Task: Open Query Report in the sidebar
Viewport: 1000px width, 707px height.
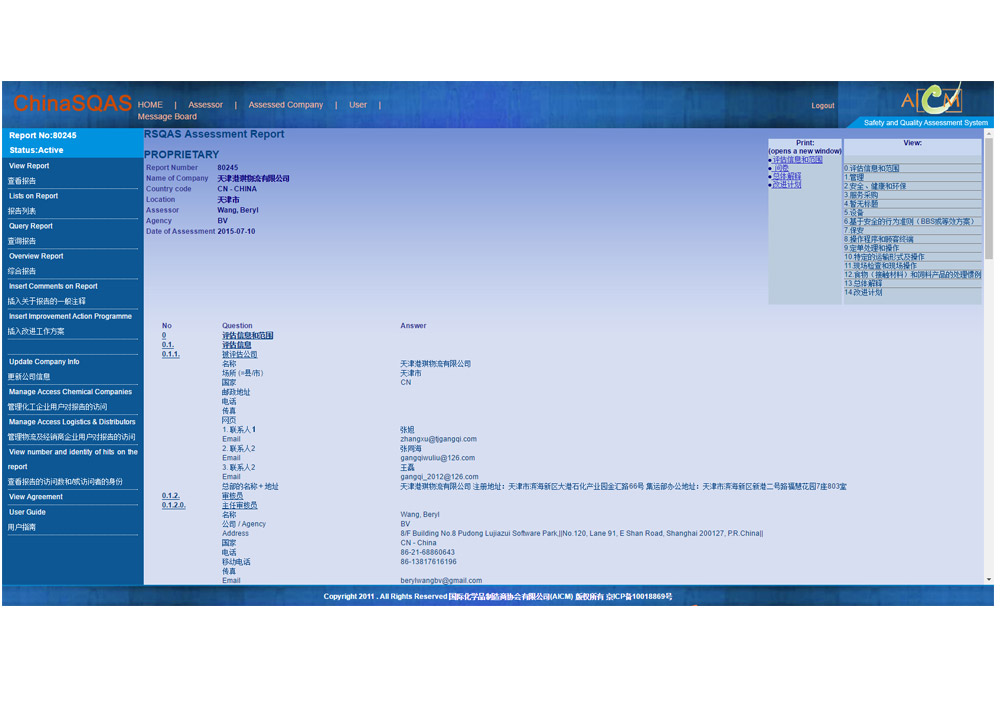Action: 31,226
